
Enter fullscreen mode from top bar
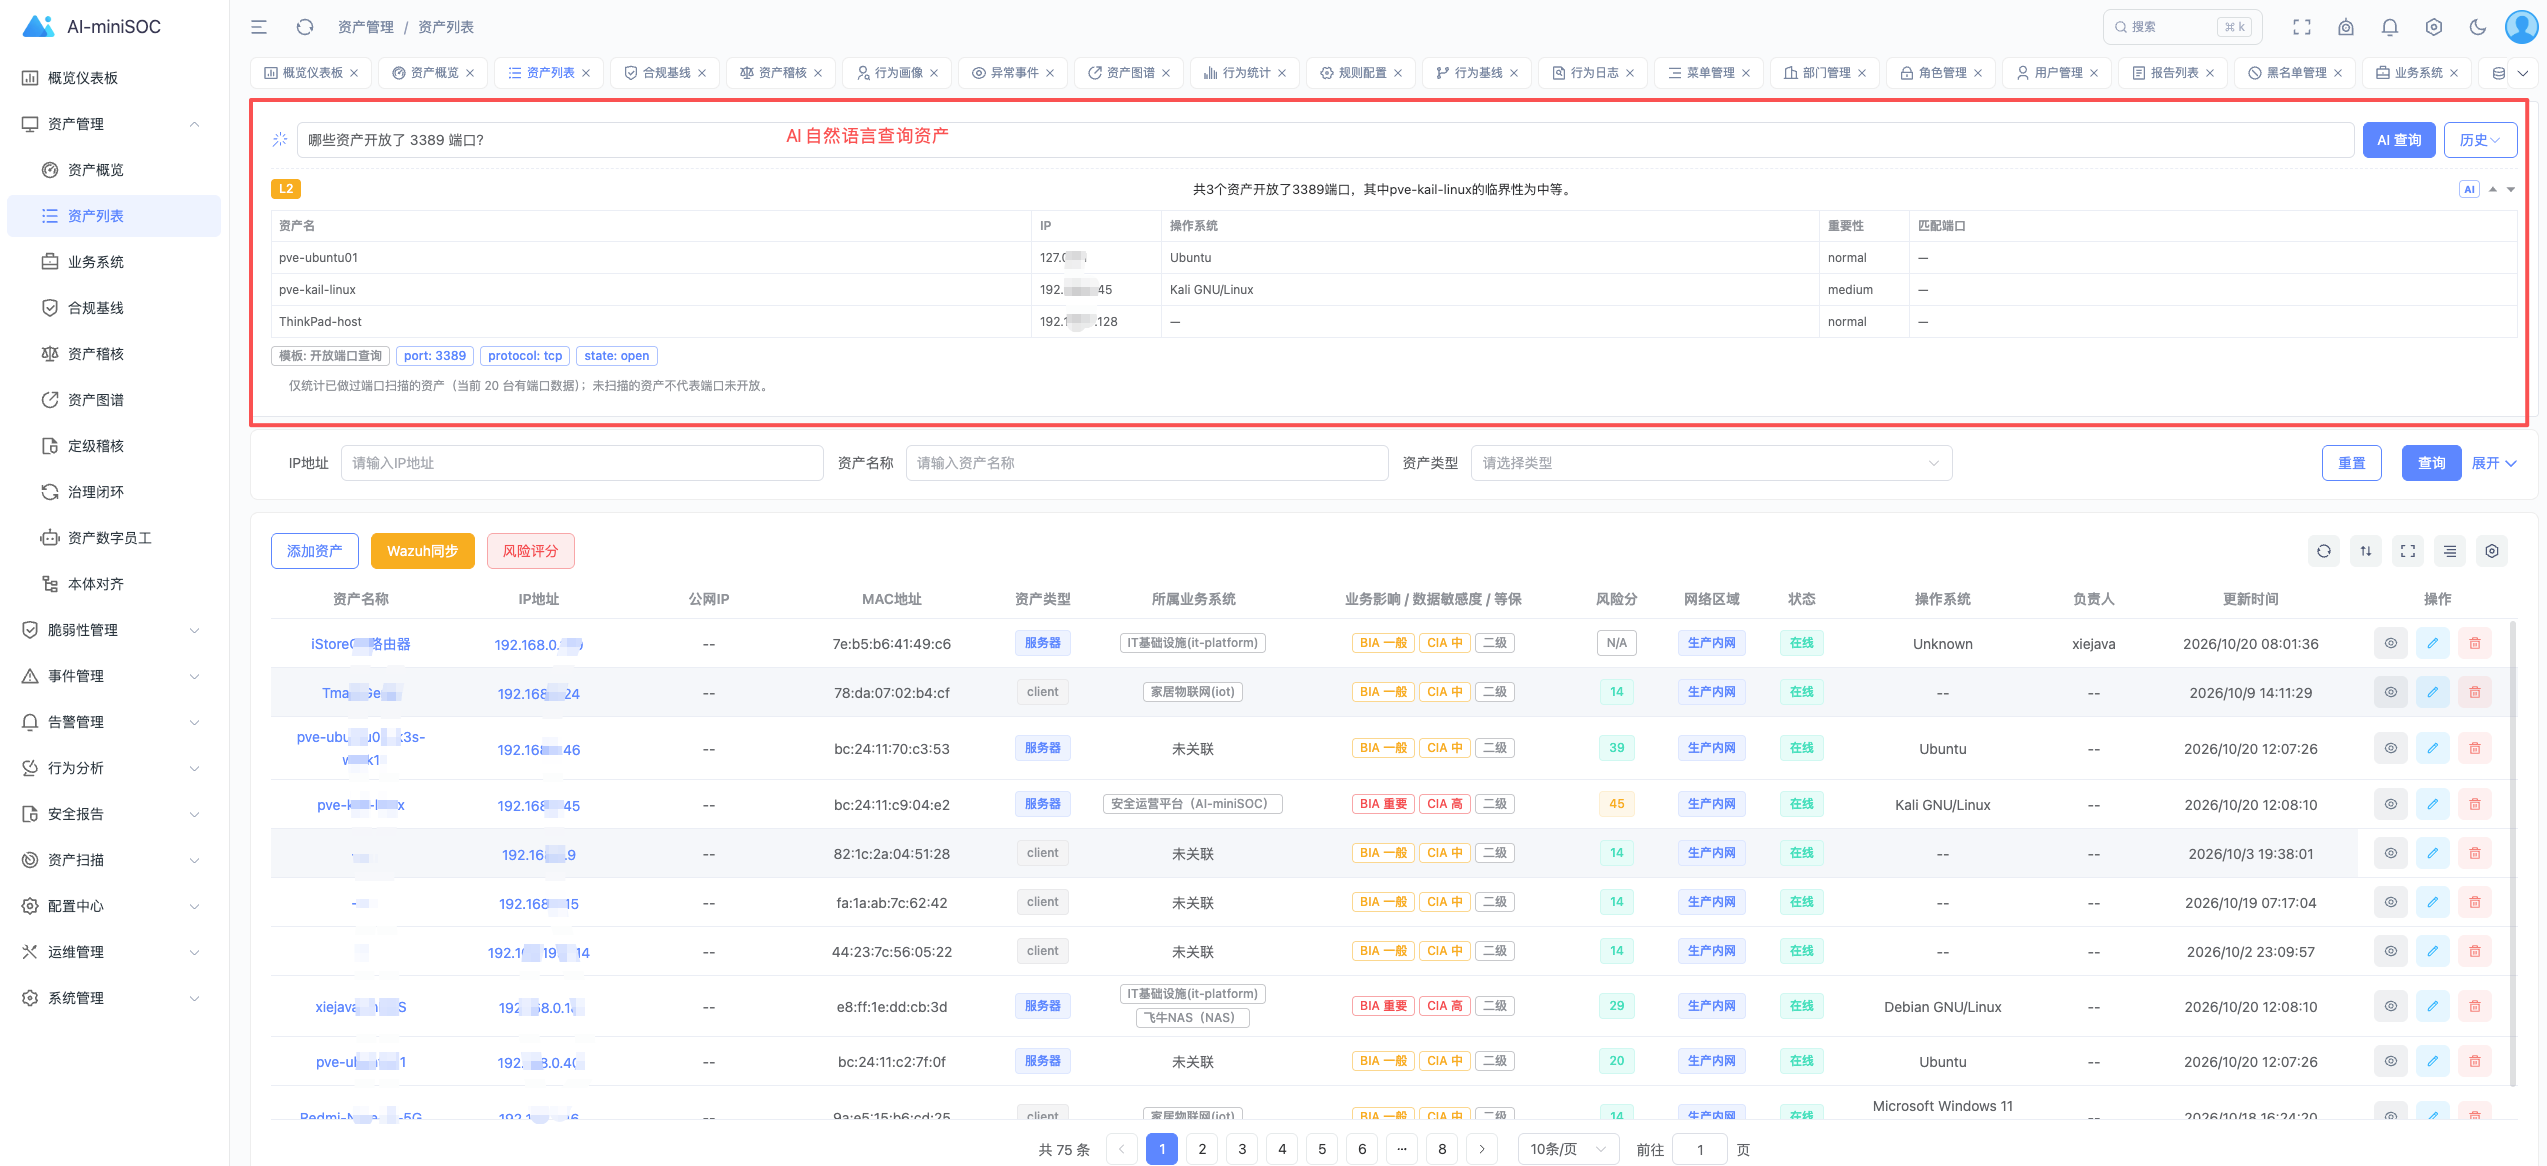click(x=2302, y=27)
